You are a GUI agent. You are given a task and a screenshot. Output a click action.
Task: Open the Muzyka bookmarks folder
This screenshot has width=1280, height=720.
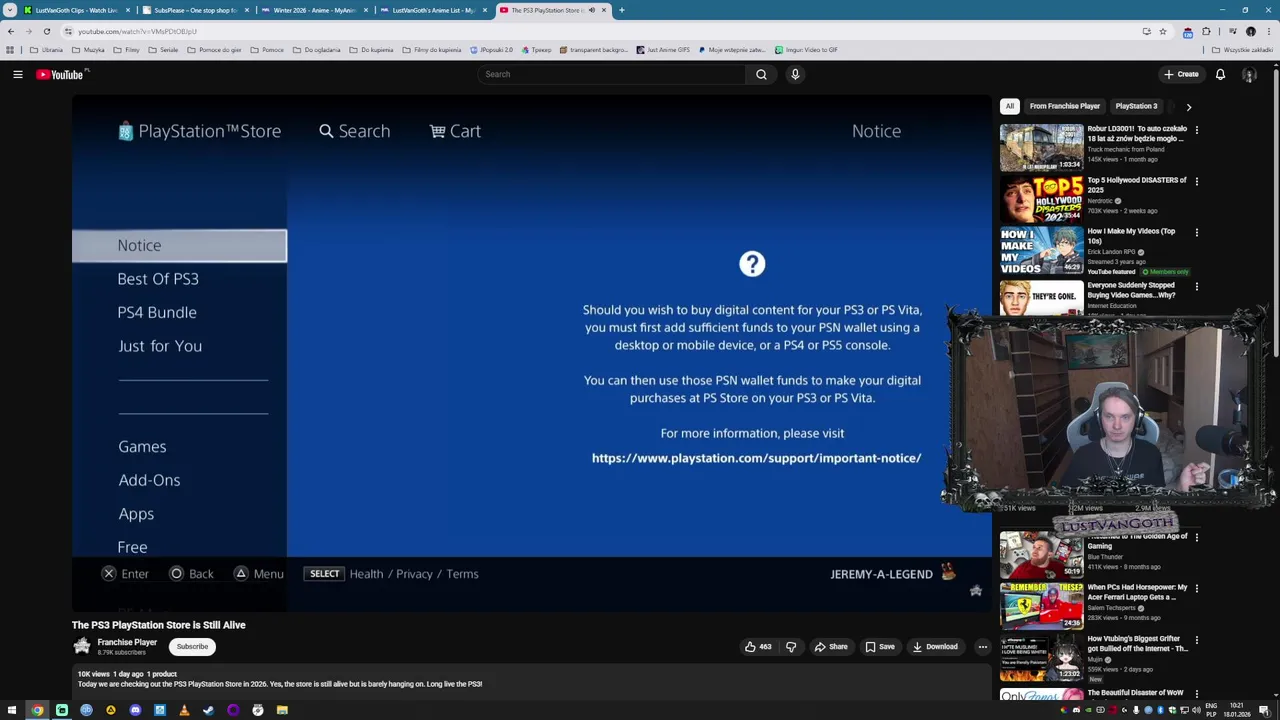pyautogui.click(x=88, y=50)
